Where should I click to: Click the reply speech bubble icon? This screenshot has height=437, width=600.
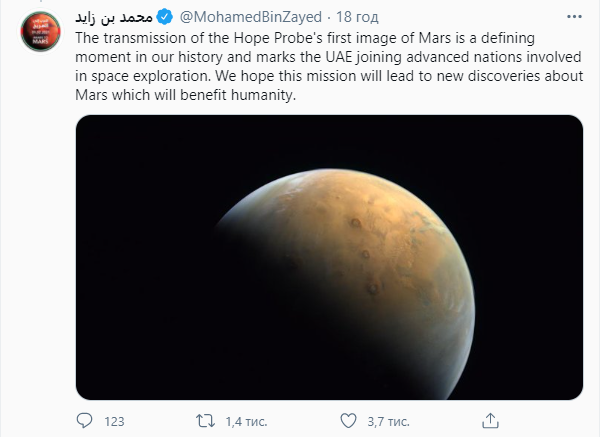85,418
